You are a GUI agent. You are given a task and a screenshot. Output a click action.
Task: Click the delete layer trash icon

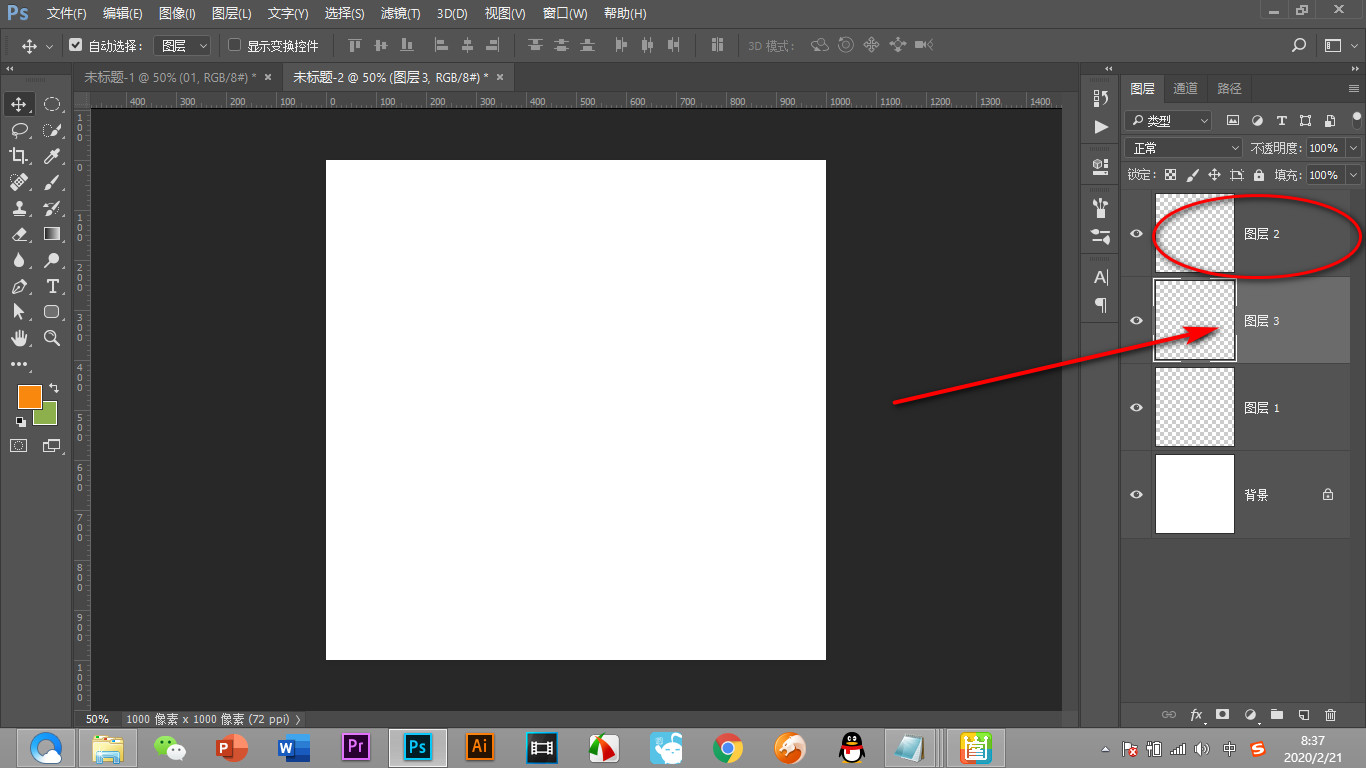(x=1330, y=715)
